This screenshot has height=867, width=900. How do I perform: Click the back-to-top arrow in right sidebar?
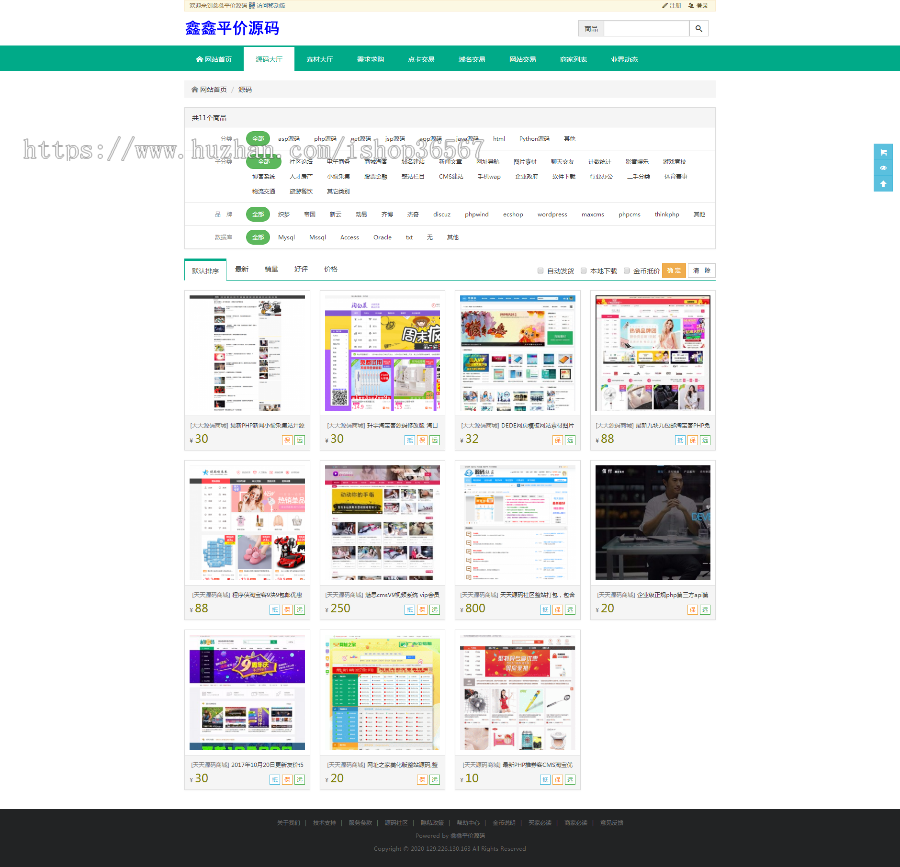pos(883,184)
